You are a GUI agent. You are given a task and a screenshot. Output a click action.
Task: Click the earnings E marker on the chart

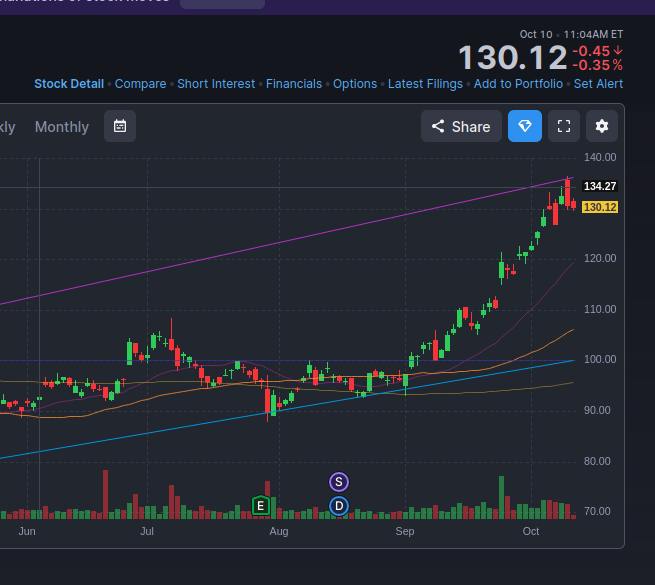(x=260, y=506)
